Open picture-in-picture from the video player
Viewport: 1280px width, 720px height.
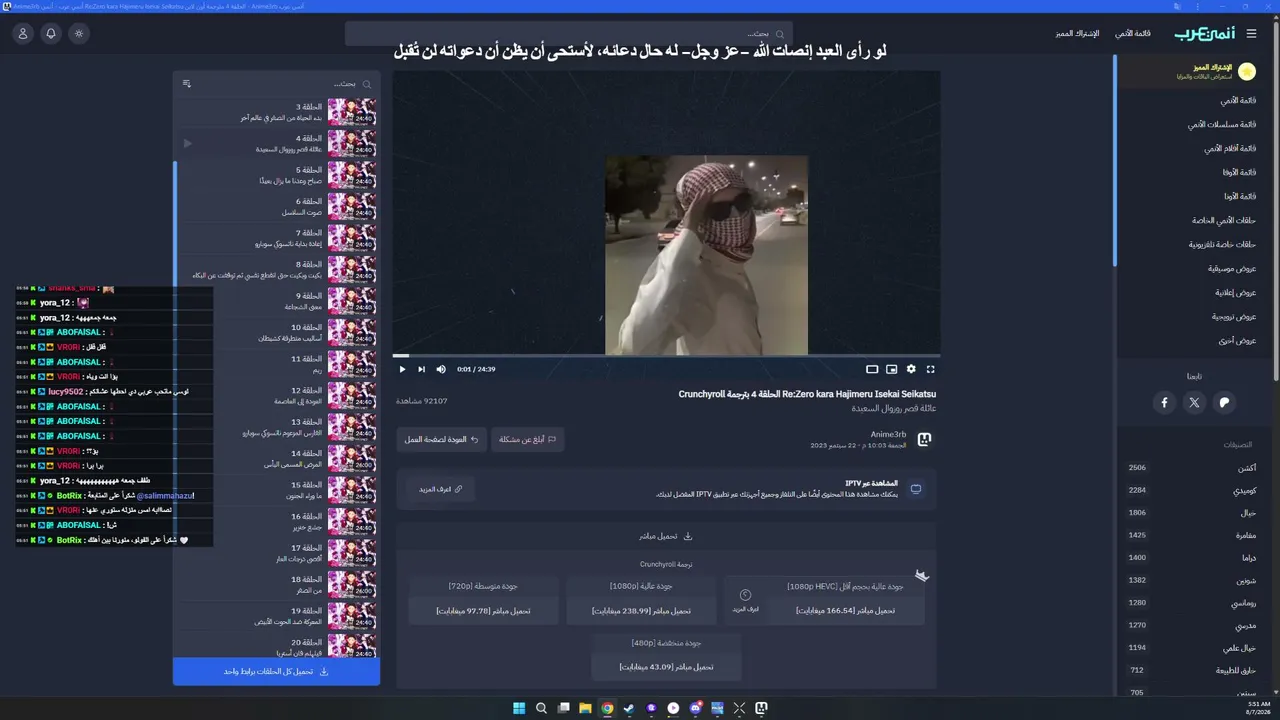[892, 369]
